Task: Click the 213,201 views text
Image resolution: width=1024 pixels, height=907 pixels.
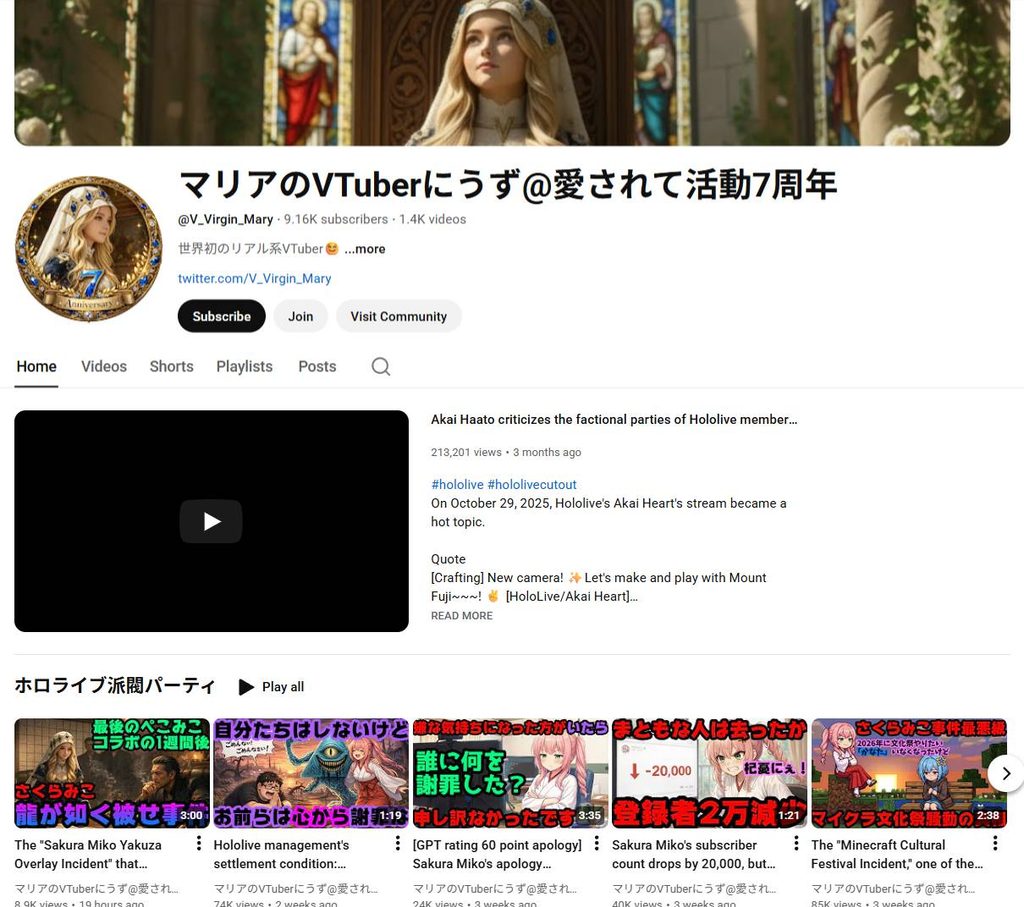Action: 466,452
